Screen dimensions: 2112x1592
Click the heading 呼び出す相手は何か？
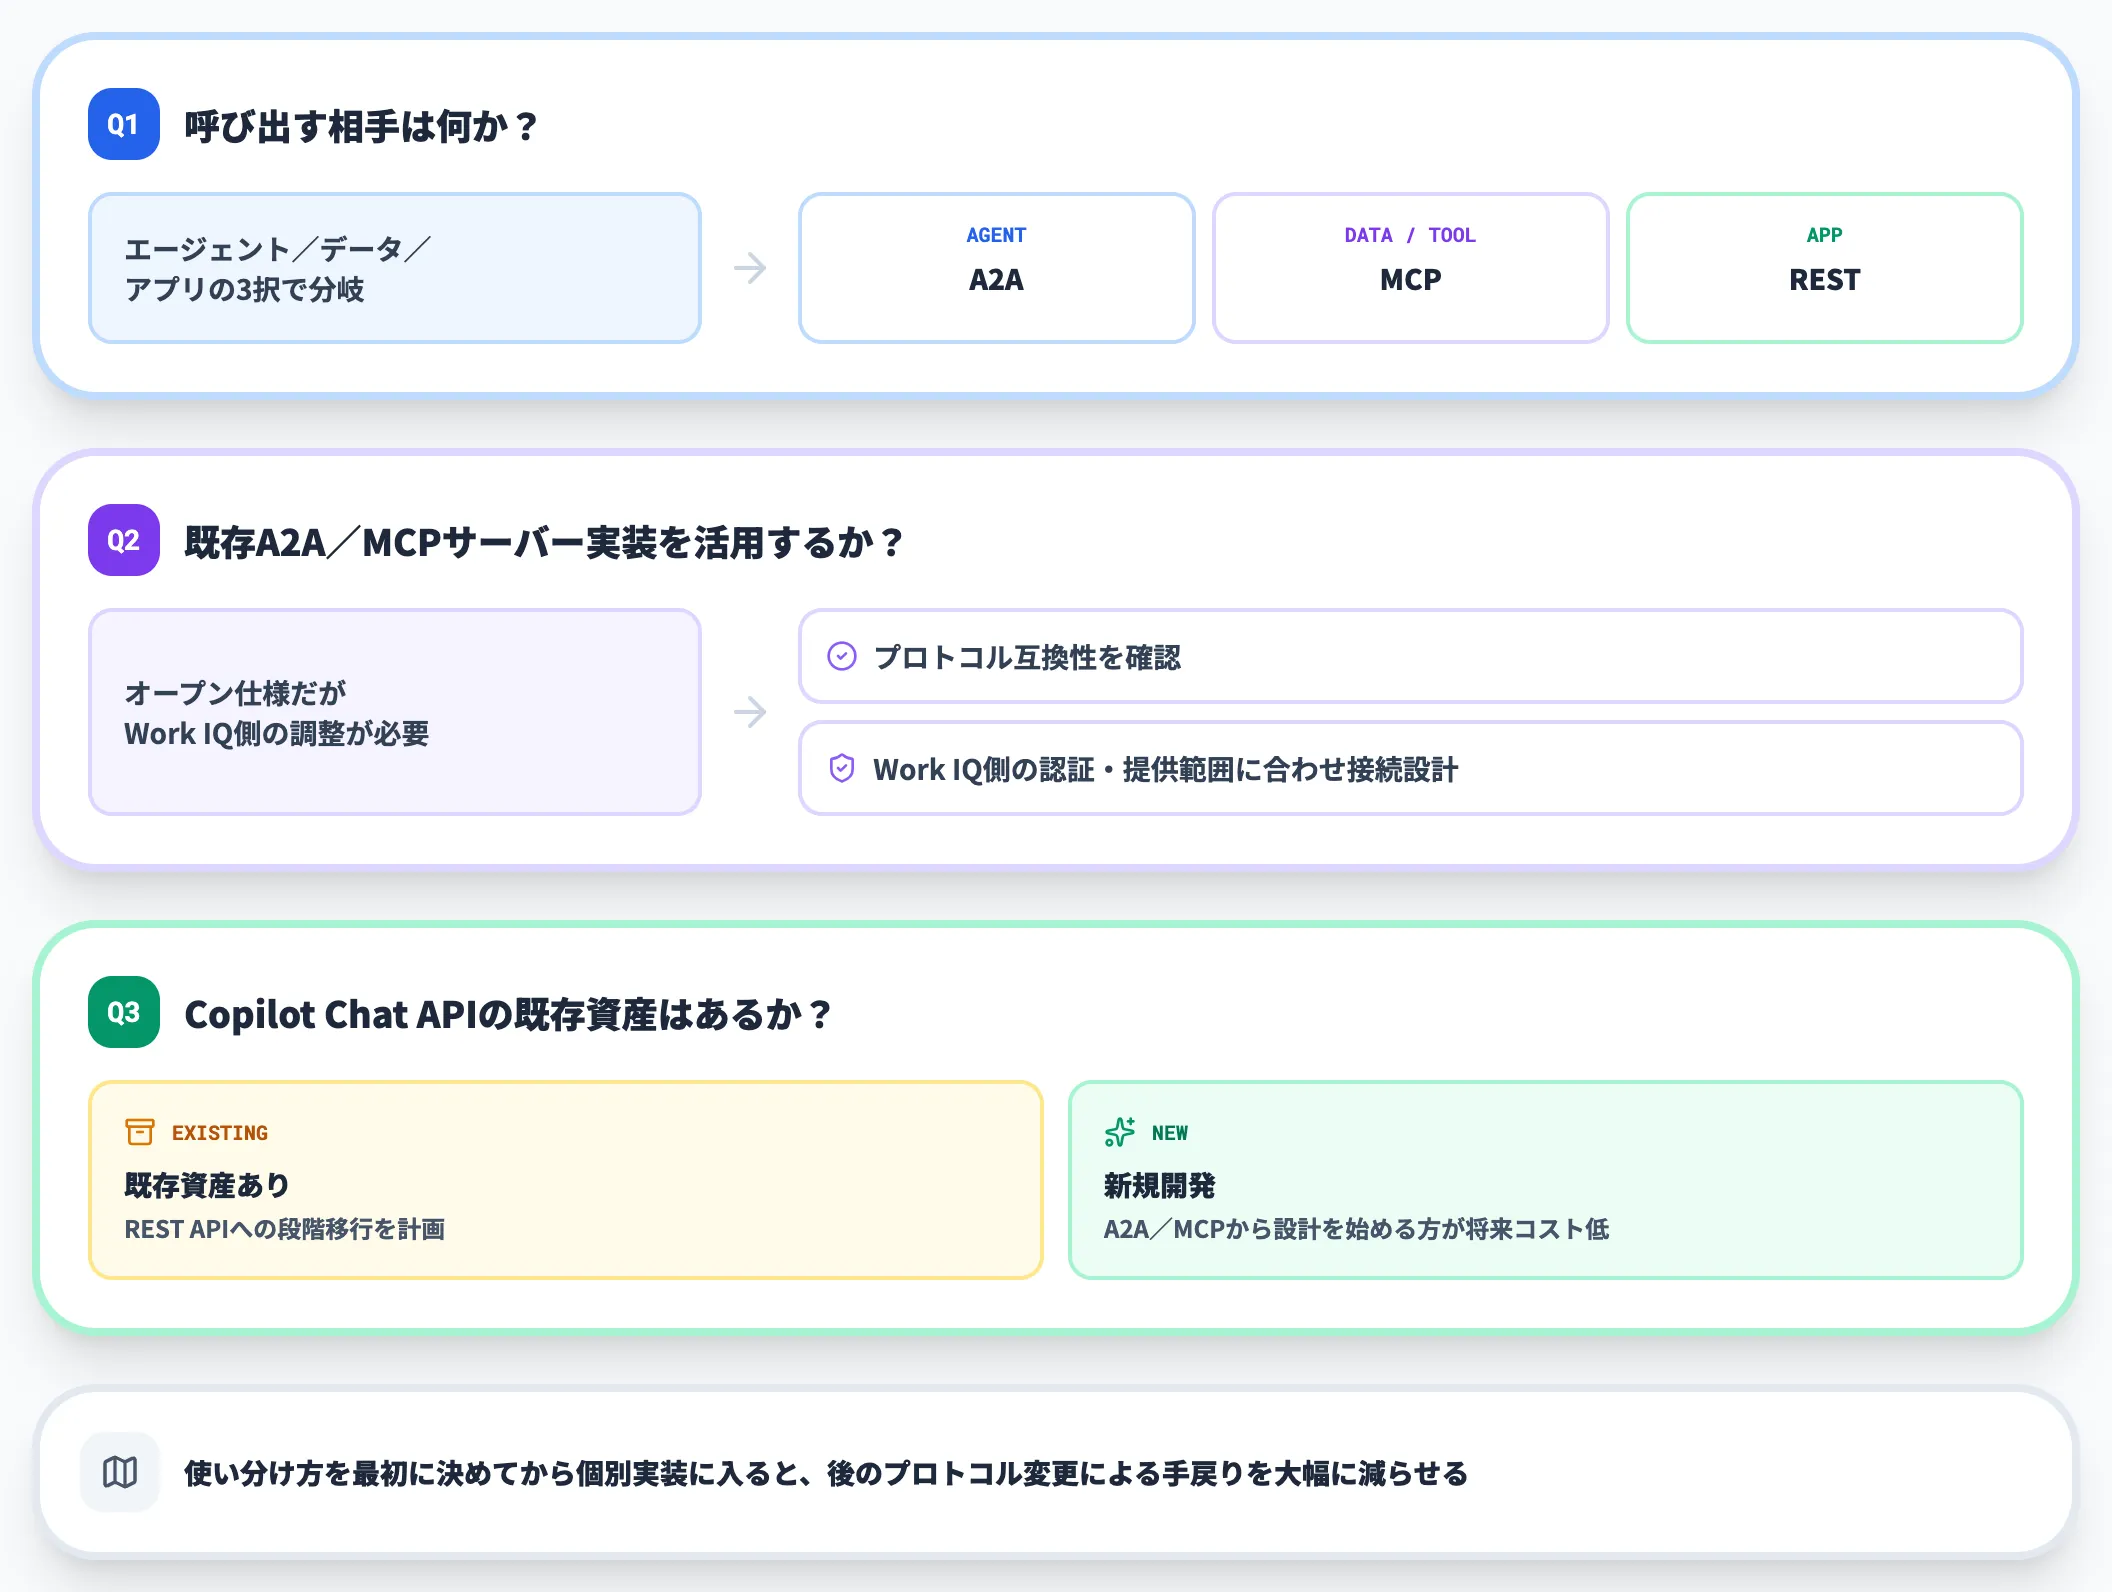(362, 126)
